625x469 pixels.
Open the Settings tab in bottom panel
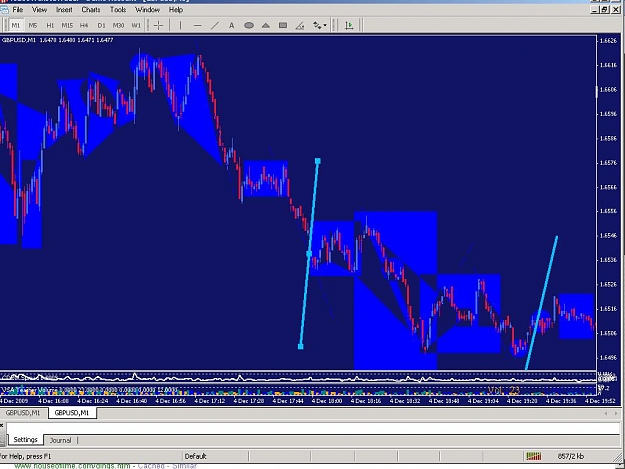coord(25,440)
